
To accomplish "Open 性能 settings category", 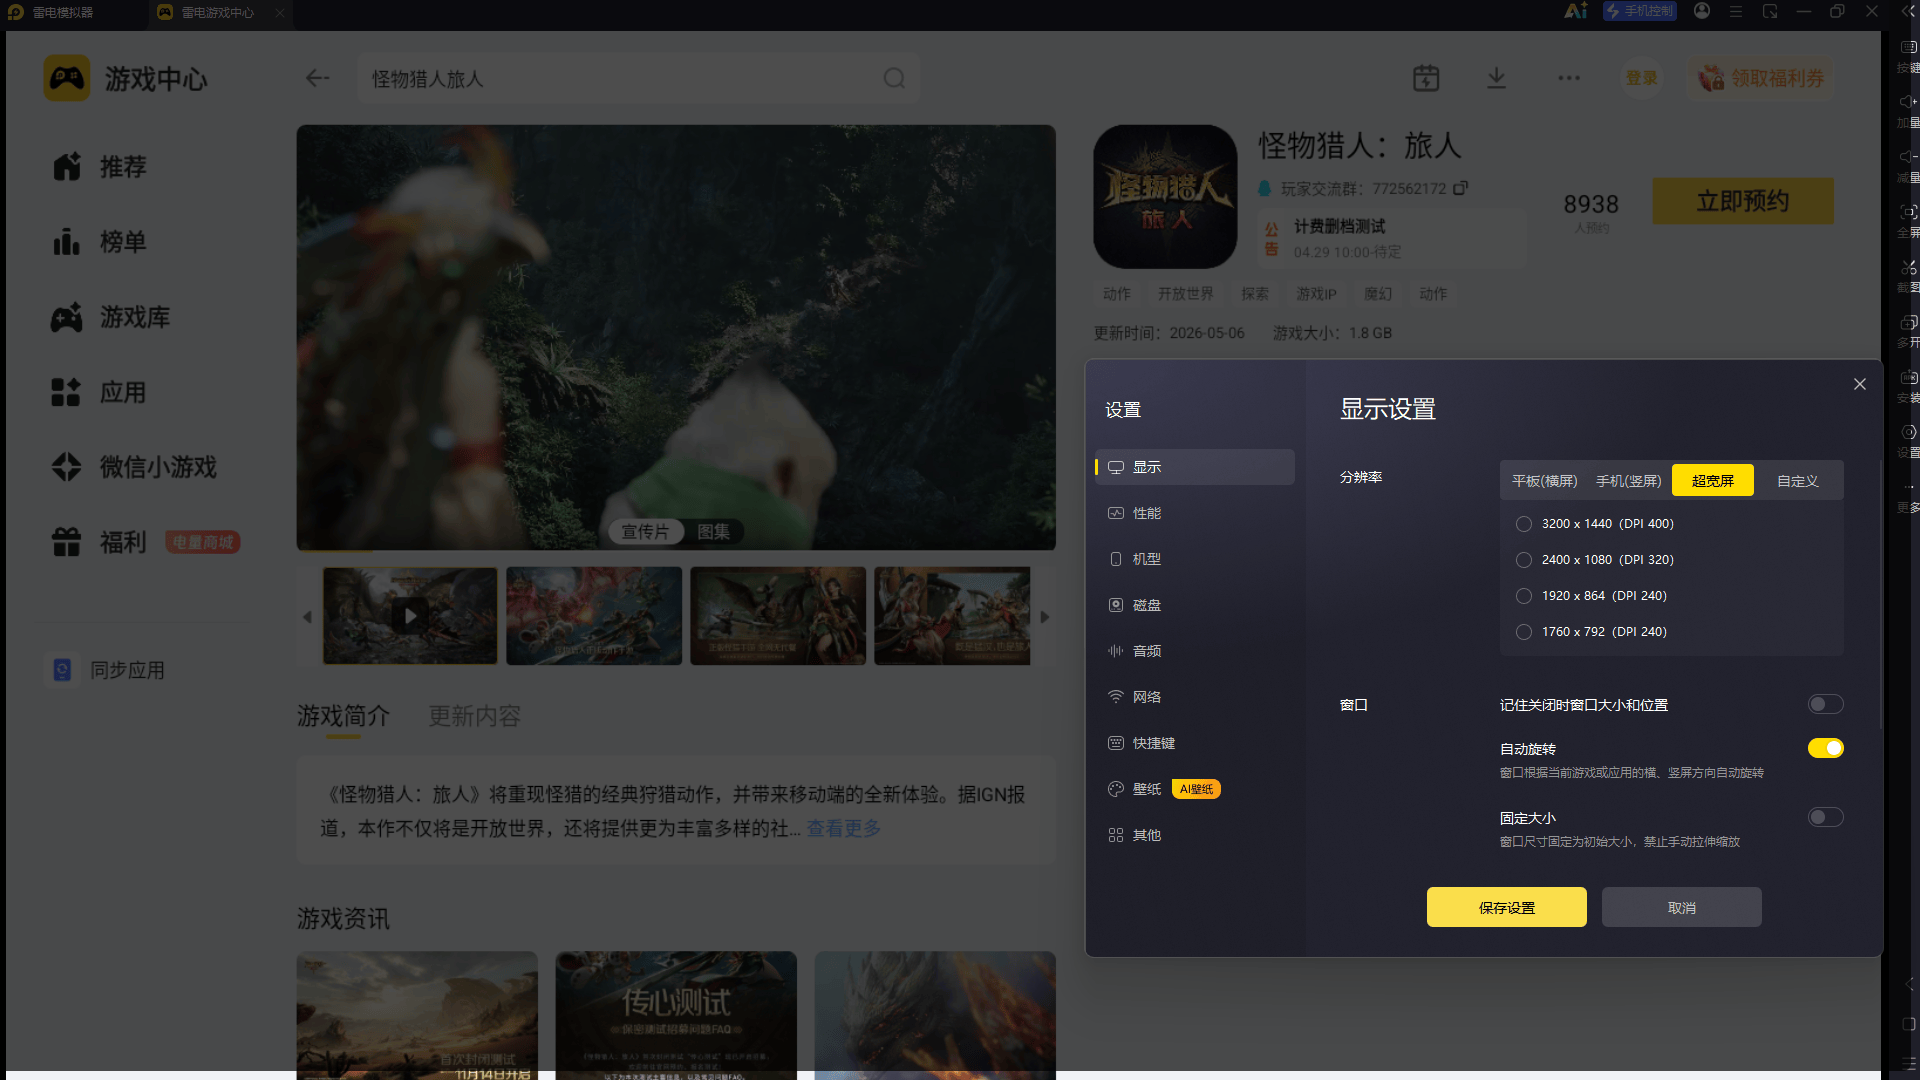I will pyautogui.click(x=1195, y=513).
